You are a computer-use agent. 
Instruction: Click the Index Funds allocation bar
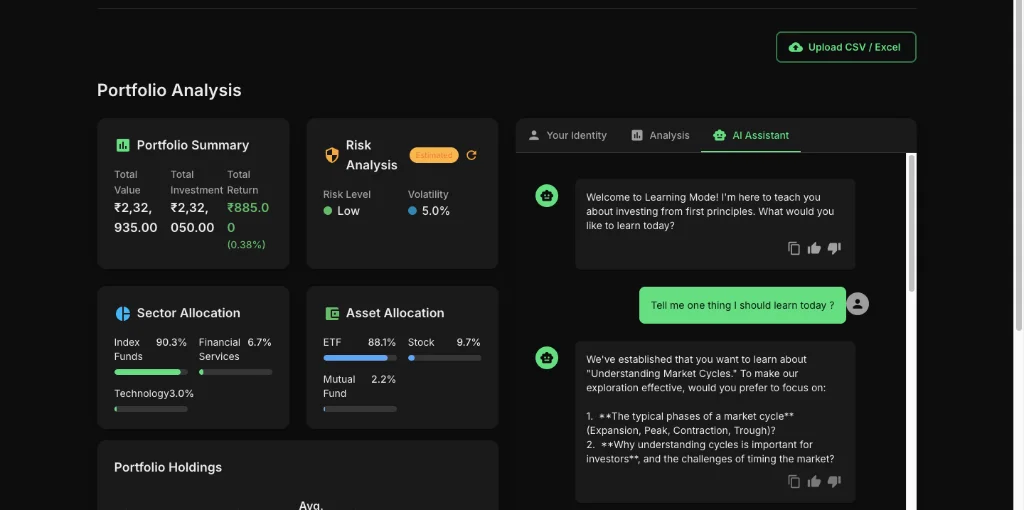151,372
